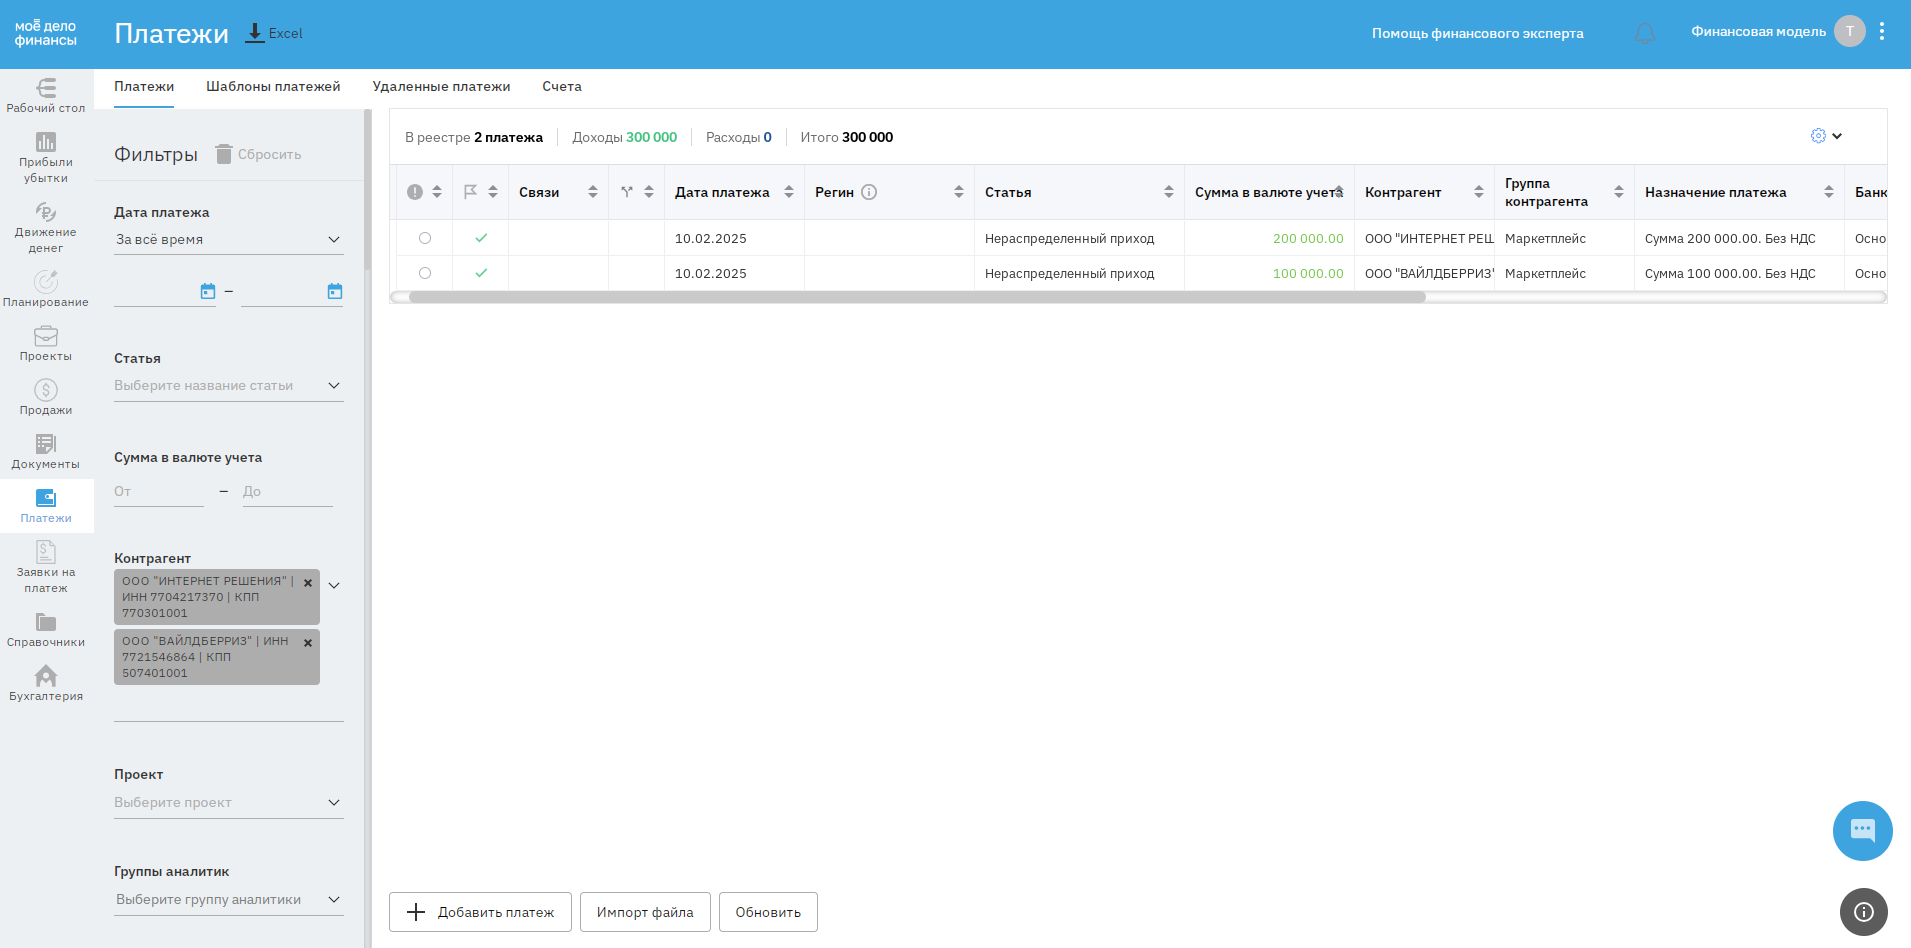Click the table horizontal scrollbar

(x=916, y=297)
